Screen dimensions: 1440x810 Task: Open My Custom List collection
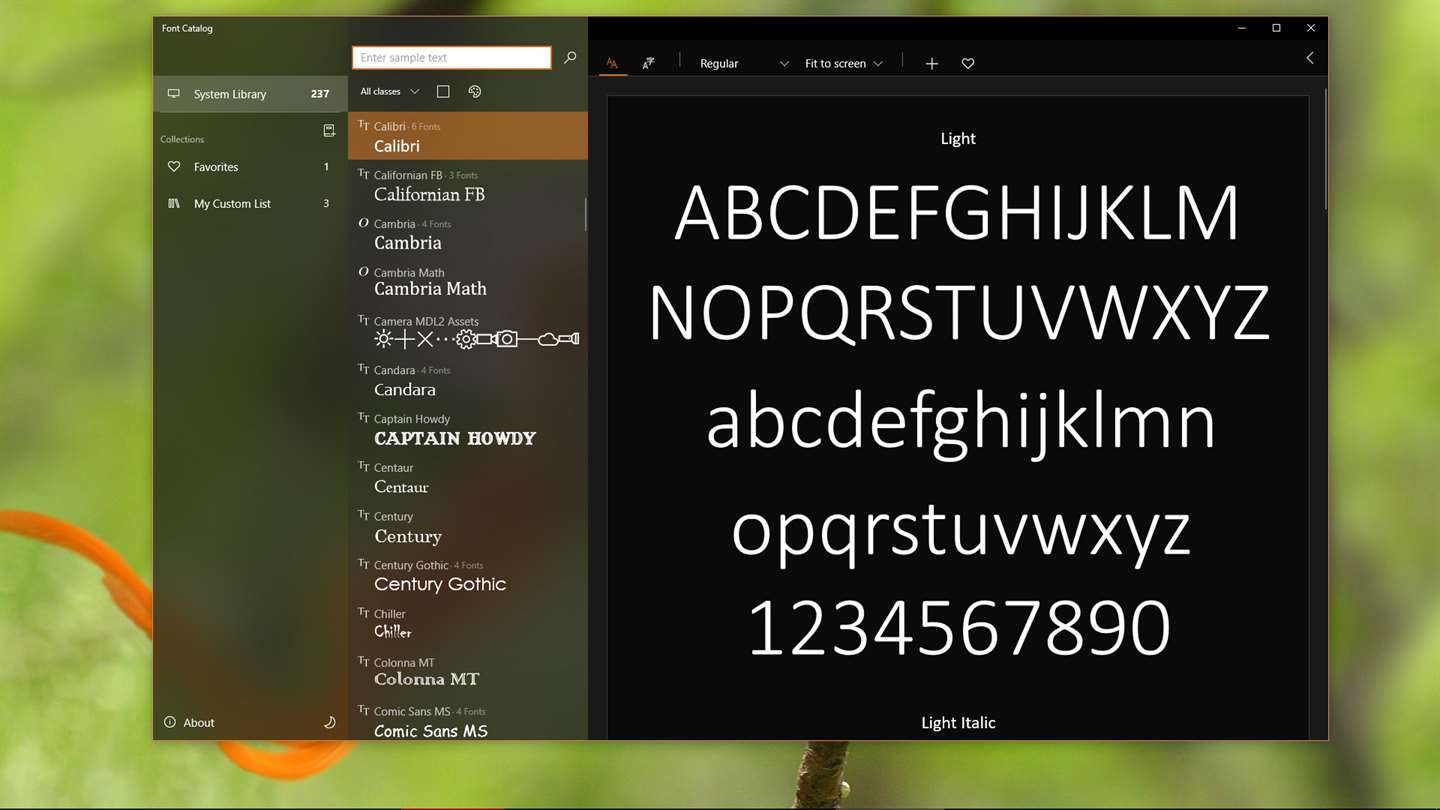[x=250, y=203]
